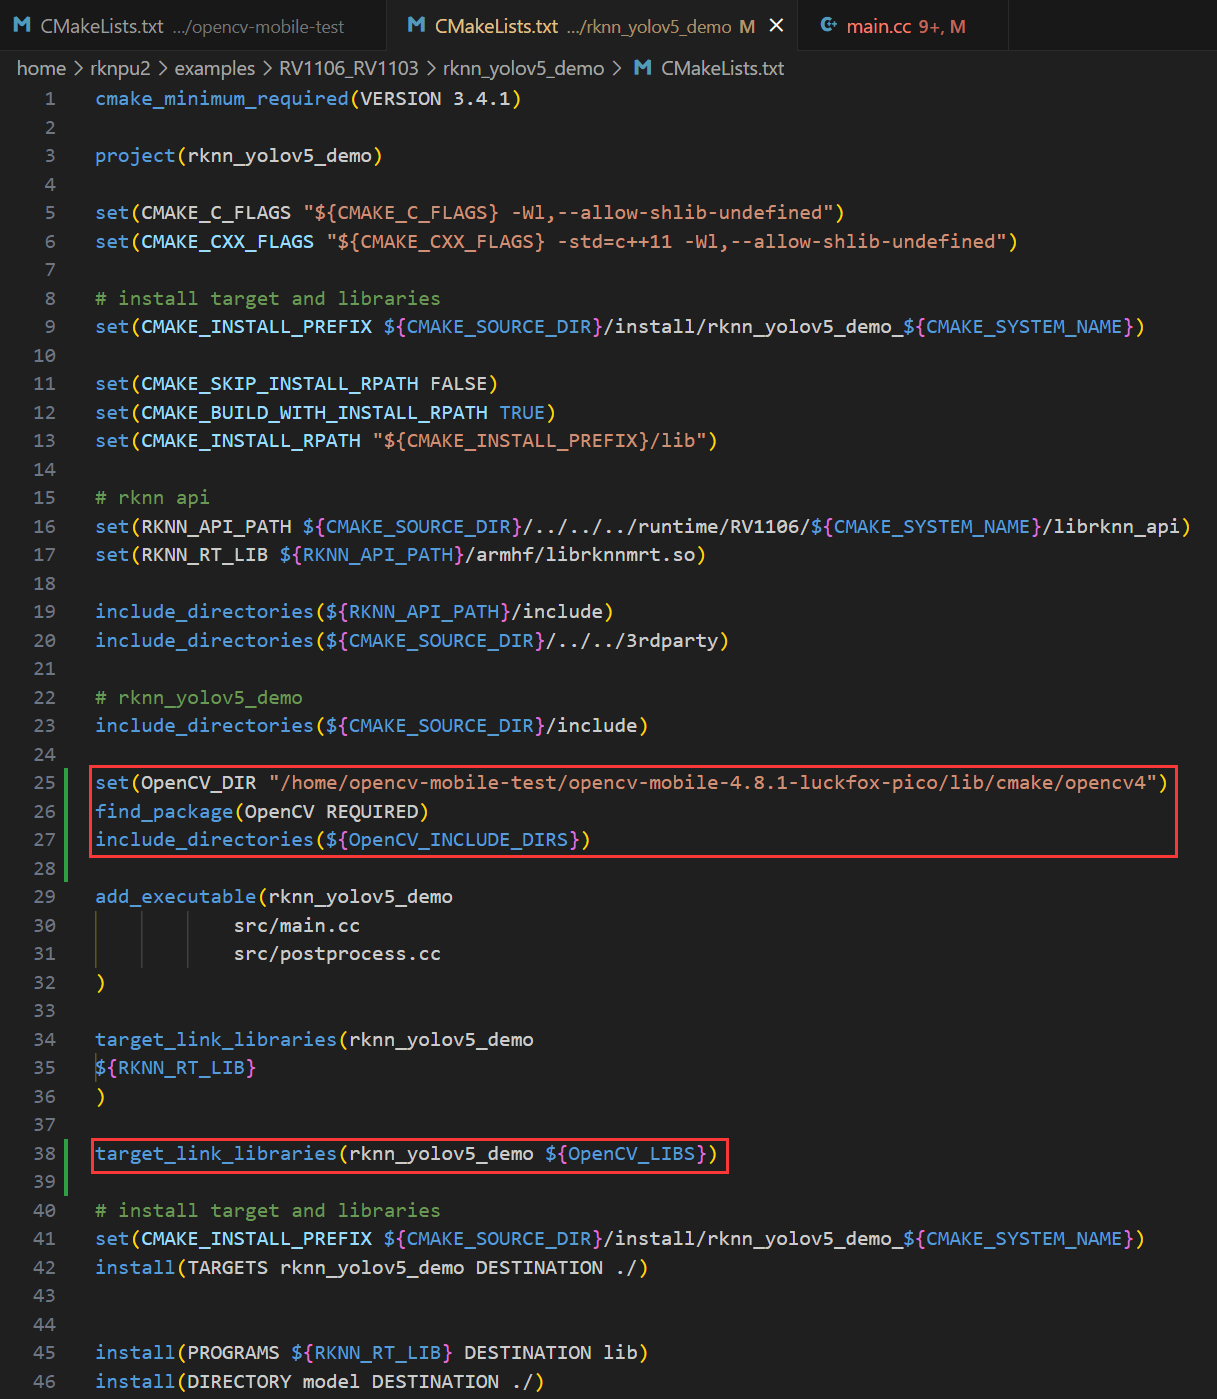Image resolution: width=1217 pixels, height=1399 pixels.
Task: Click 'add_executable' on line 29
Action: (176, 897)
